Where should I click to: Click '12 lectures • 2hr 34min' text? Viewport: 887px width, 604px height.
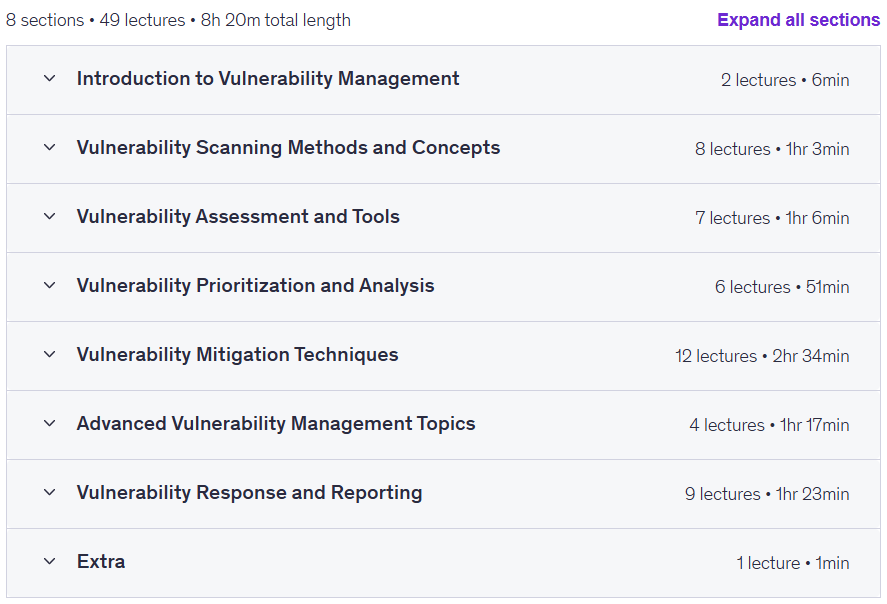[x=762, y=356]
